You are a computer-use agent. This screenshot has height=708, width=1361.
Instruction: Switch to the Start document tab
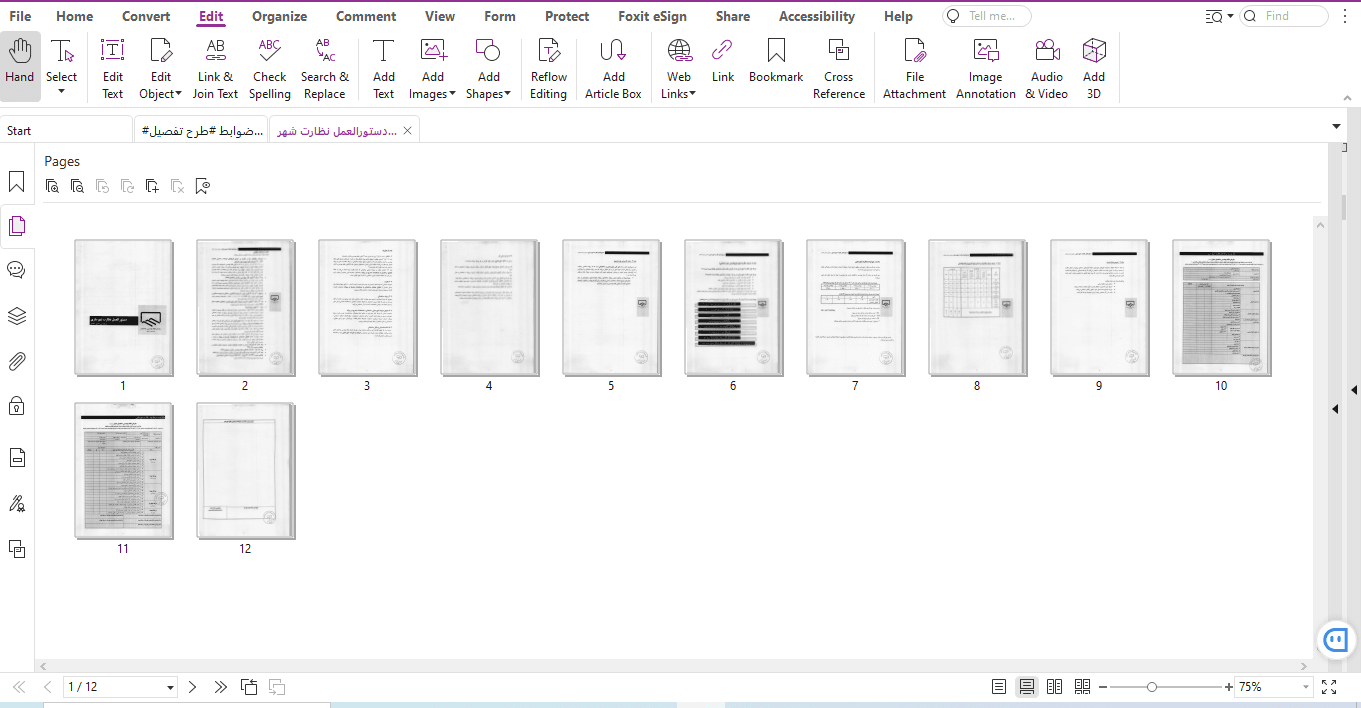[66, 131]
